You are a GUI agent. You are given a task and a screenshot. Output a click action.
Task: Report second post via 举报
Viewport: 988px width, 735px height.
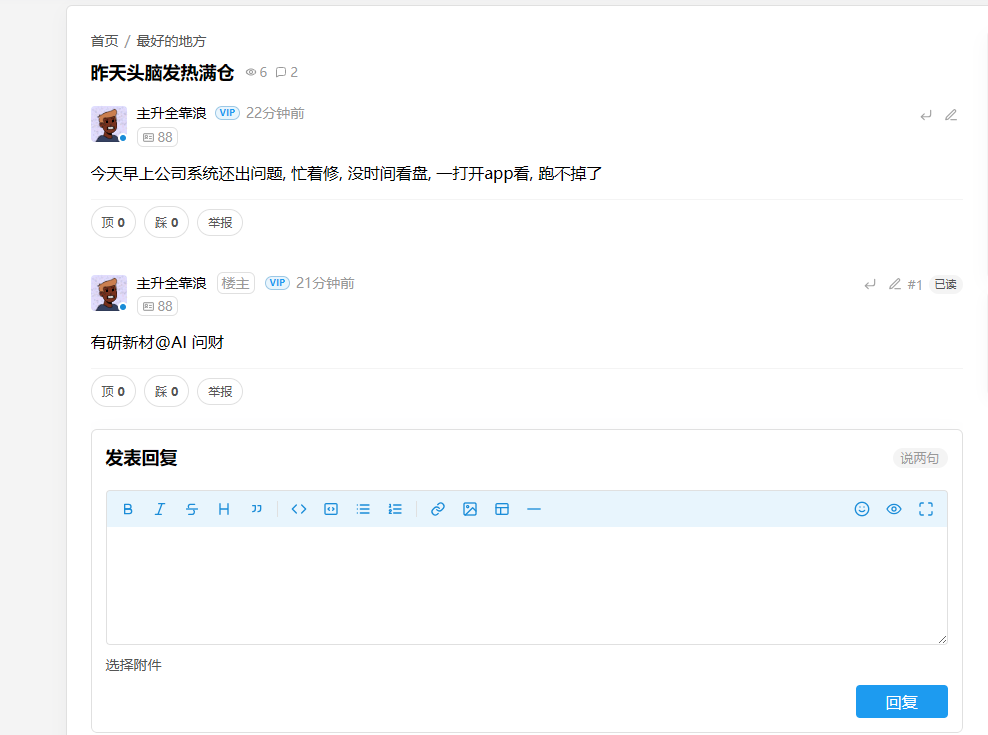(220, 391)
